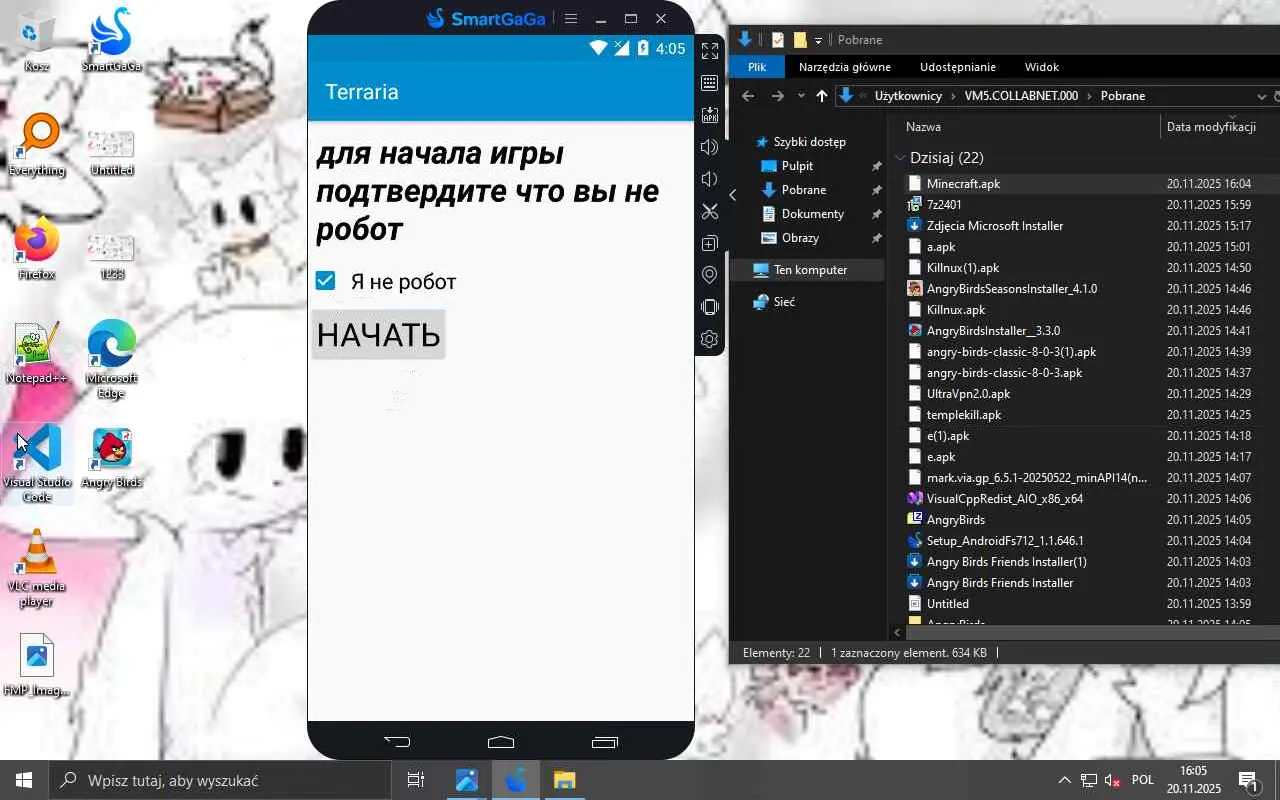
Task: Open Pulpit in Explorer sidebar
Action: coord(797,166)
